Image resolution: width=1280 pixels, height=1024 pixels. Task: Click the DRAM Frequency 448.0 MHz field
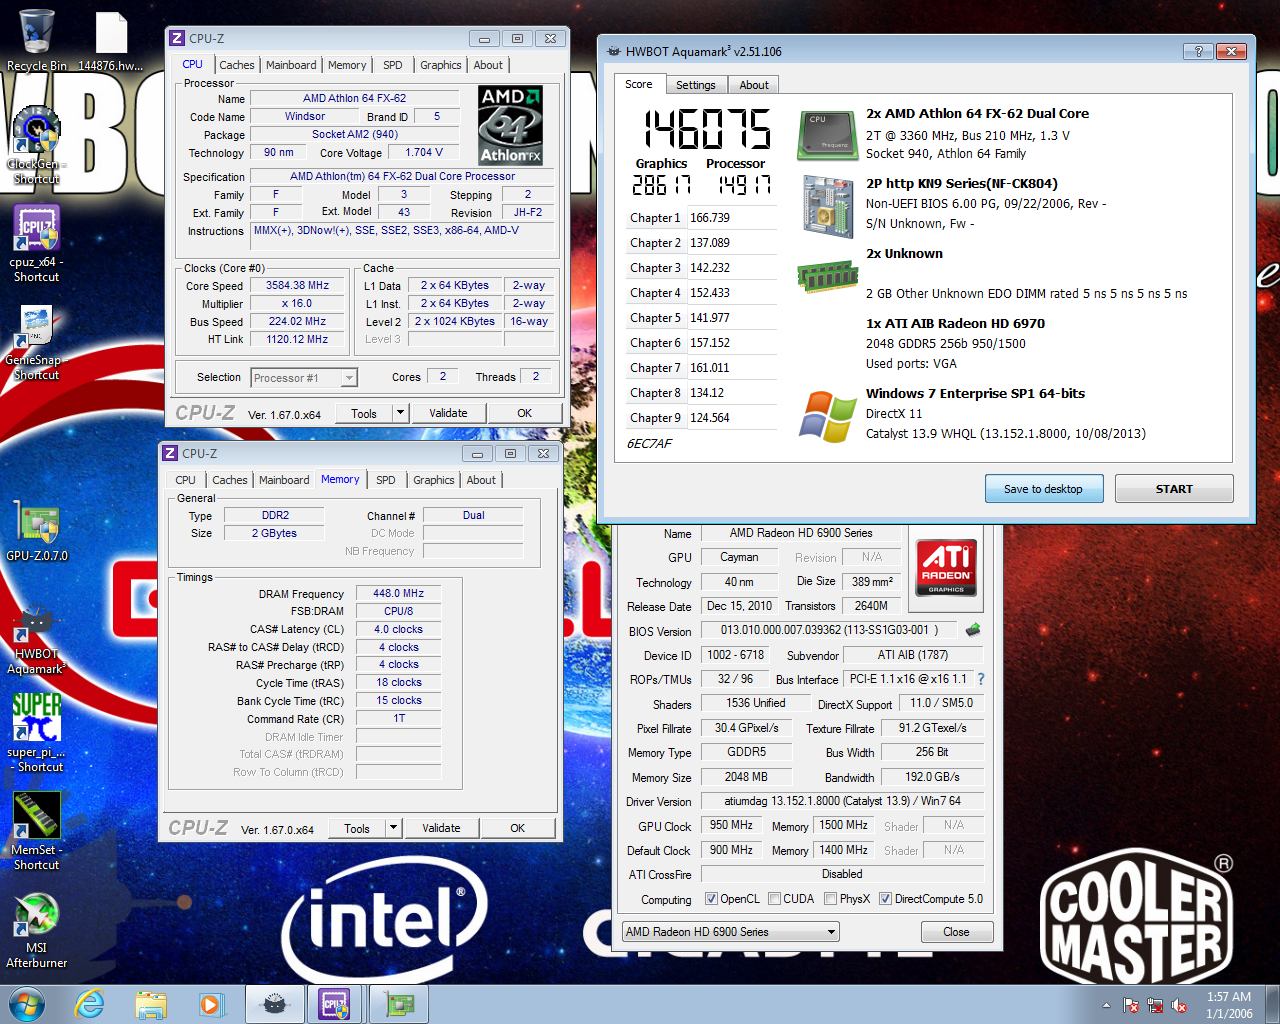click(x=398, y=593)
